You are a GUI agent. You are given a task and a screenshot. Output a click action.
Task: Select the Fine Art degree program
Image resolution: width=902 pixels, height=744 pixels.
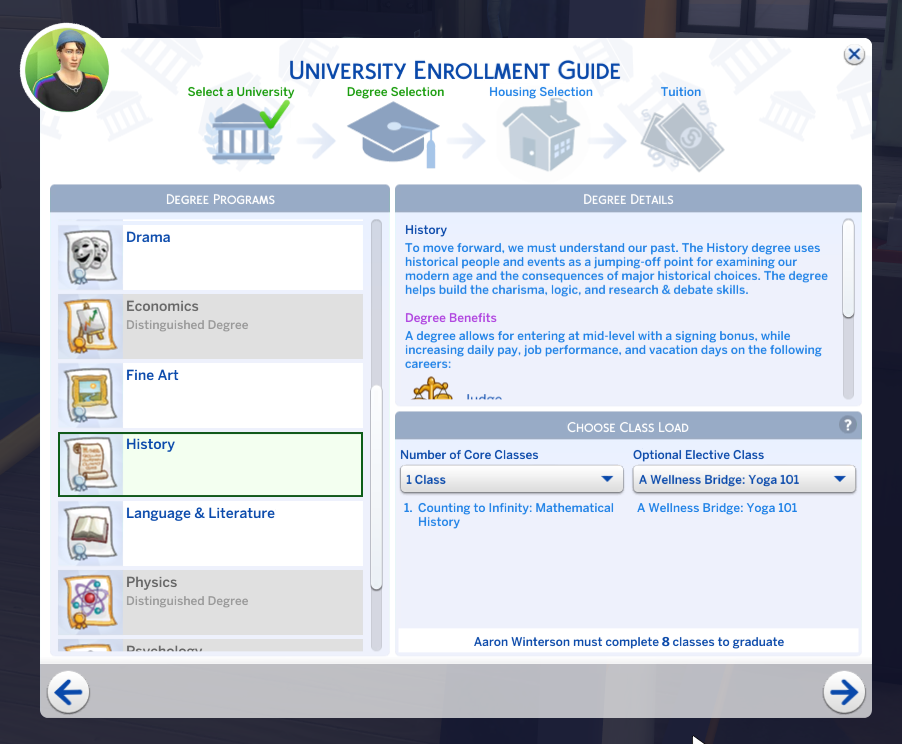[211, 395]
